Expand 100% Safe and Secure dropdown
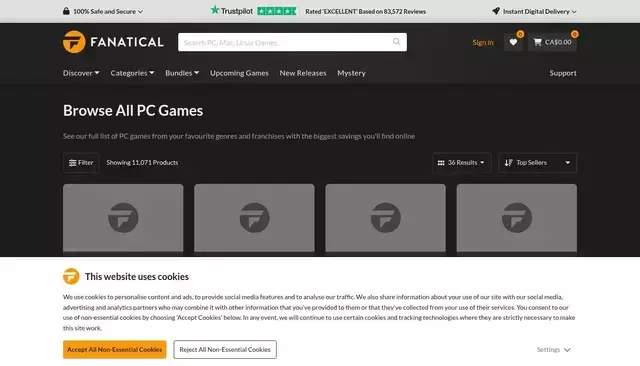 [x=103, y=11]
